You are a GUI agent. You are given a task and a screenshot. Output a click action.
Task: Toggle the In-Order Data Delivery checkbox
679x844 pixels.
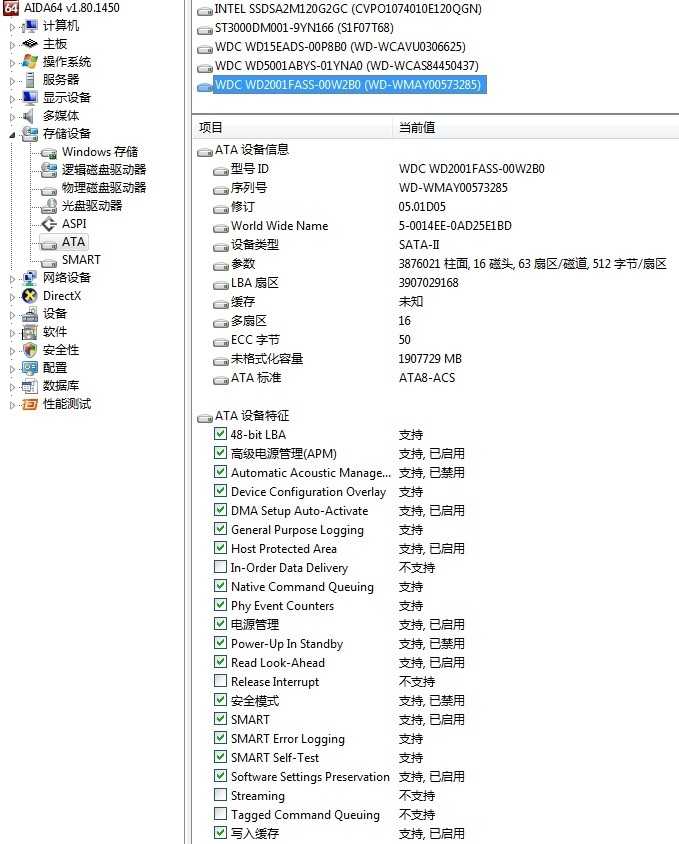coord(220,568)
